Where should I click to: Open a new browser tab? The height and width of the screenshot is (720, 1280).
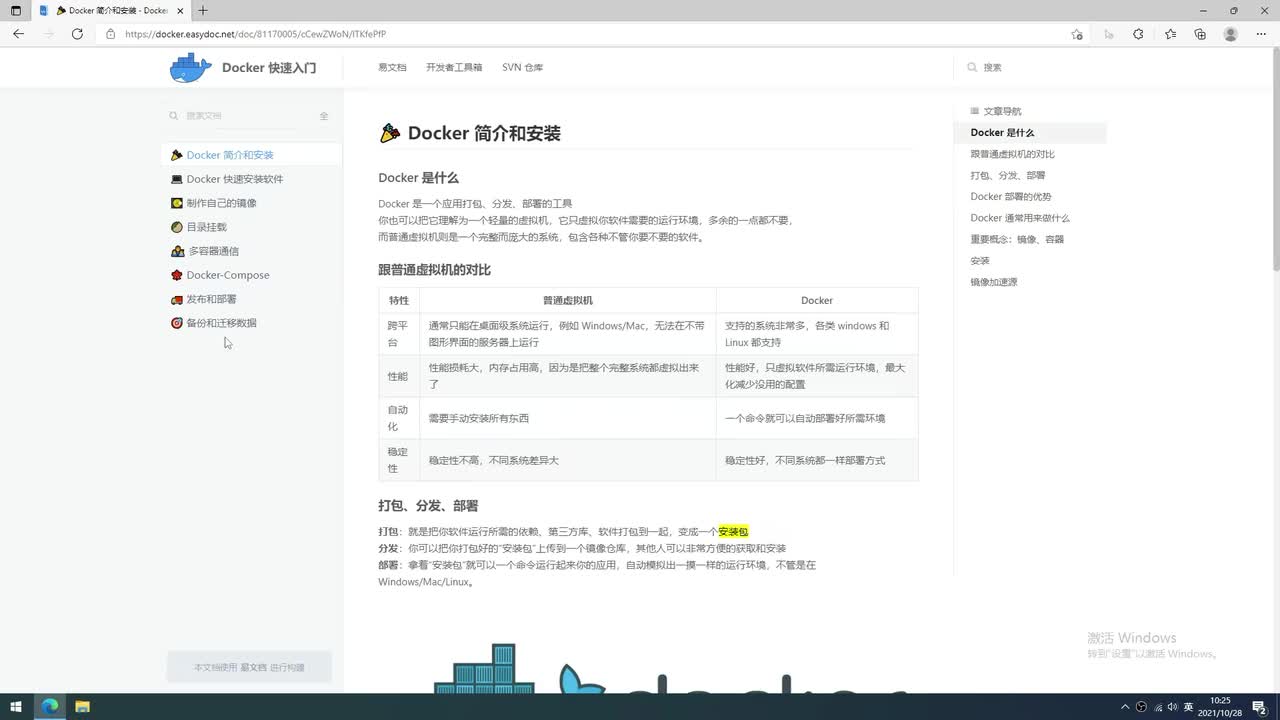203,10
